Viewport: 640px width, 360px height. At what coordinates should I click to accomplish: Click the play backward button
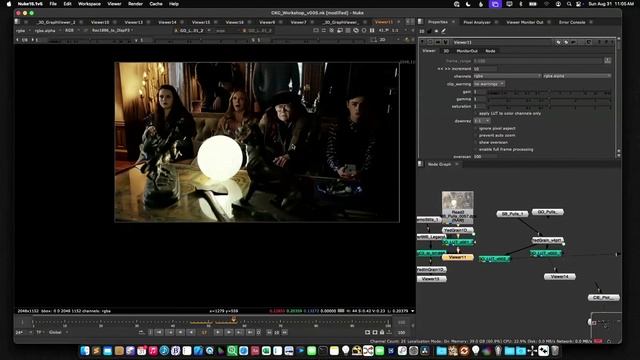tap(191, 332)
